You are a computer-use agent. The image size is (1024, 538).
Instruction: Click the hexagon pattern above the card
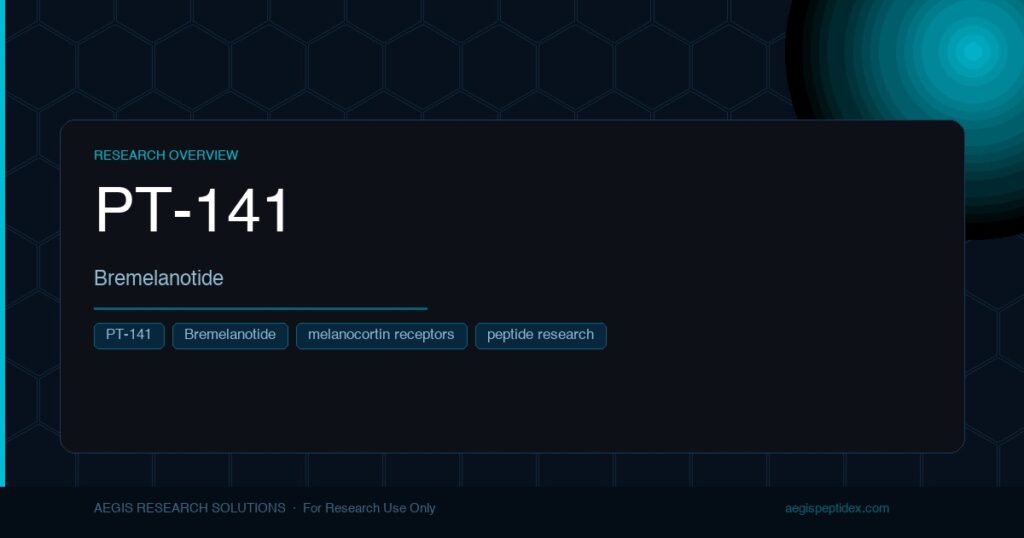click(392, 59)
